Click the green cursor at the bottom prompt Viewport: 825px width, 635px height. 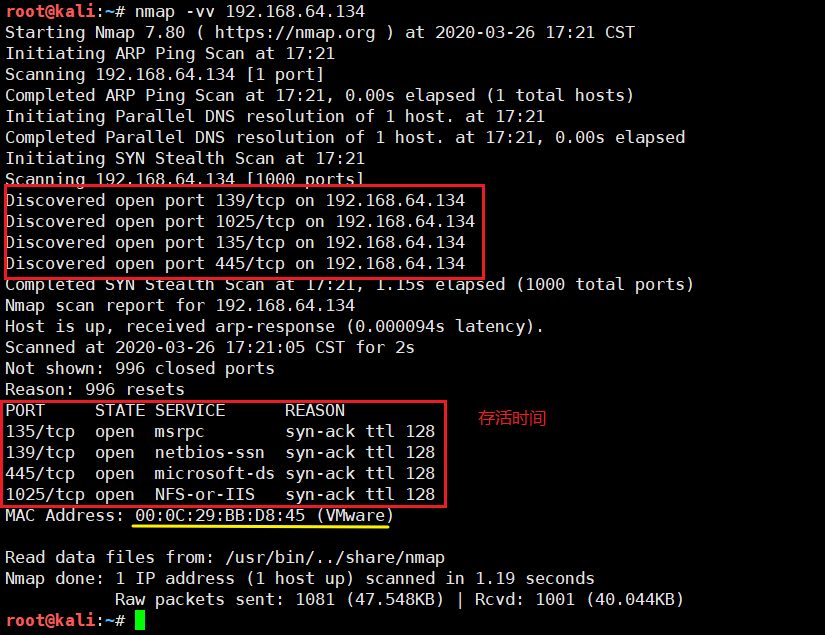140,620
